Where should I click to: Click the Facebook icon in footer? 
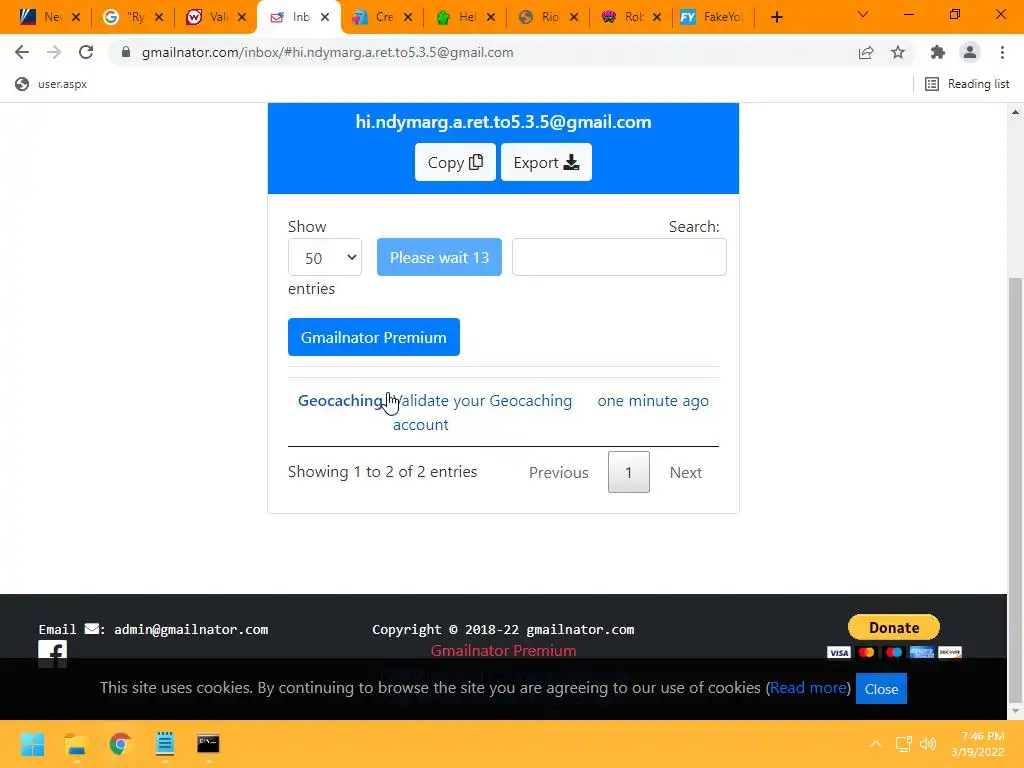pyautogui.click(x=52, y=654)
